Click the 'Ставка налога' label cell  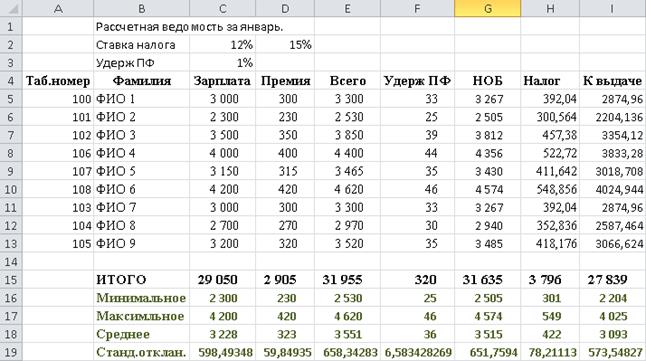click(x=141, y=45)
